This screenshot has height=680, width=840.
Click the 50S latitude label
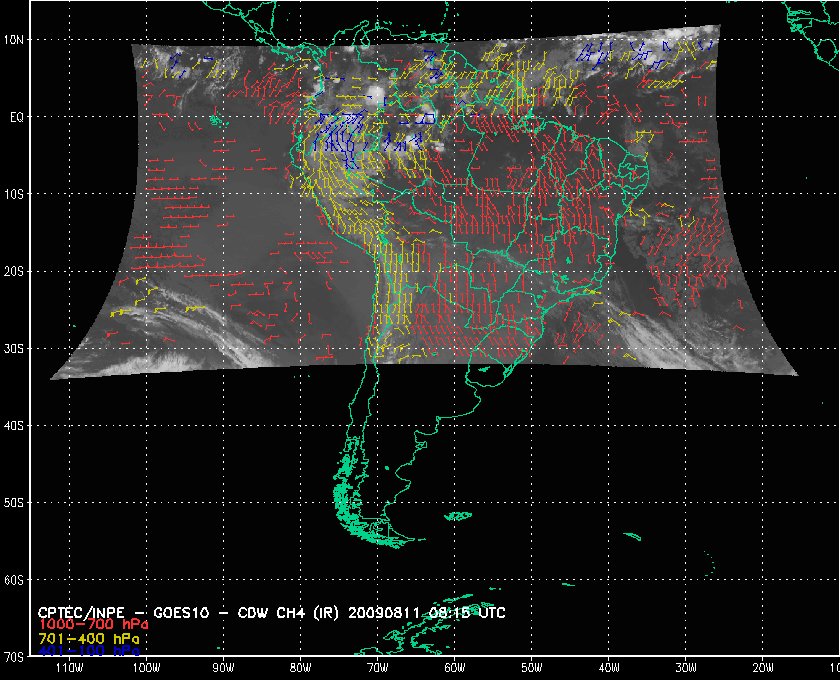(13, 503)
